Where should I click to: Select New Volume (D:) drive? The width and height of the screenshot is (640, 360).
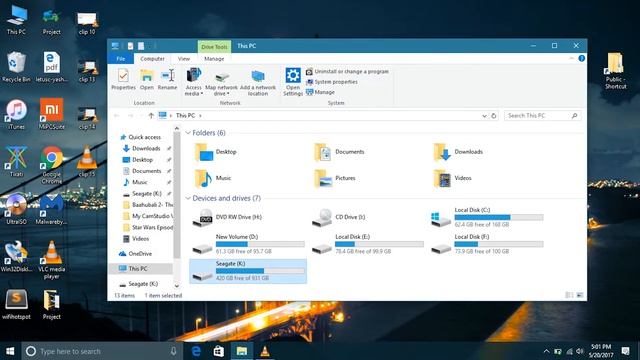pos(248,244)
